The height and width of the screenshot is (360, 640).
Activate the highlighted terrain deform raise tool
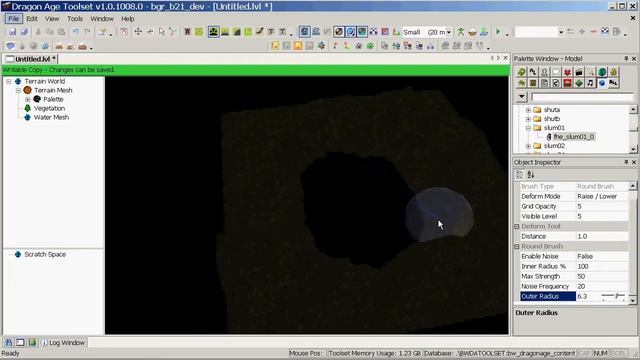[213, 32]
